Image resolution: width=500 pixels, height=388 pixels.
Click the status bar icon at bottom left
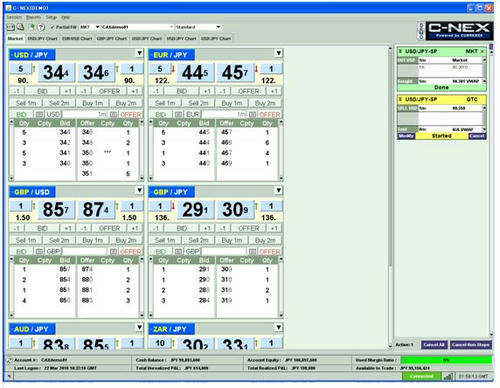point(9,376)
